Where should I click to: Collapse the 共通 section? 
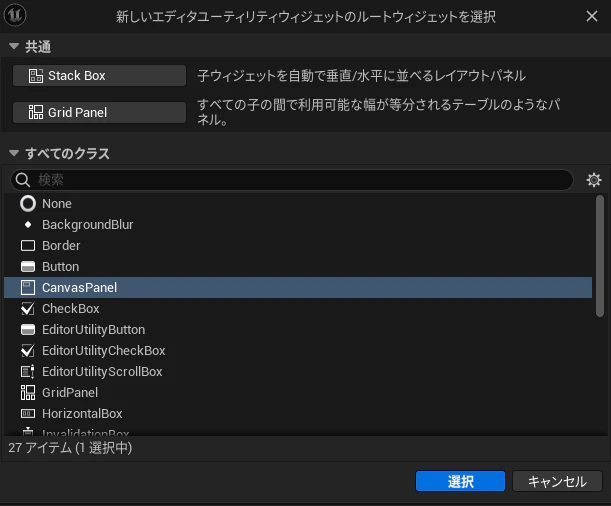click(14, 46)
